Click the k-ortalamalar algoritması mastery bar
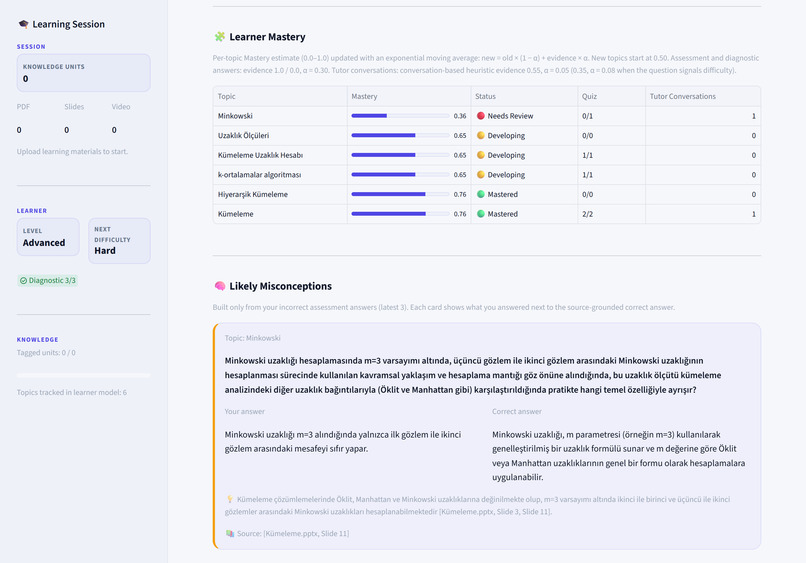 [400, 174]
